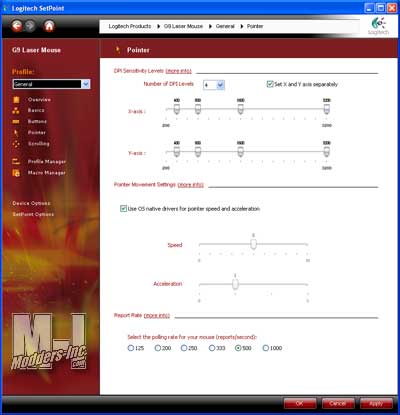
Task: Select the Basics sidebar icon
Action: click(x=16, y=110)
